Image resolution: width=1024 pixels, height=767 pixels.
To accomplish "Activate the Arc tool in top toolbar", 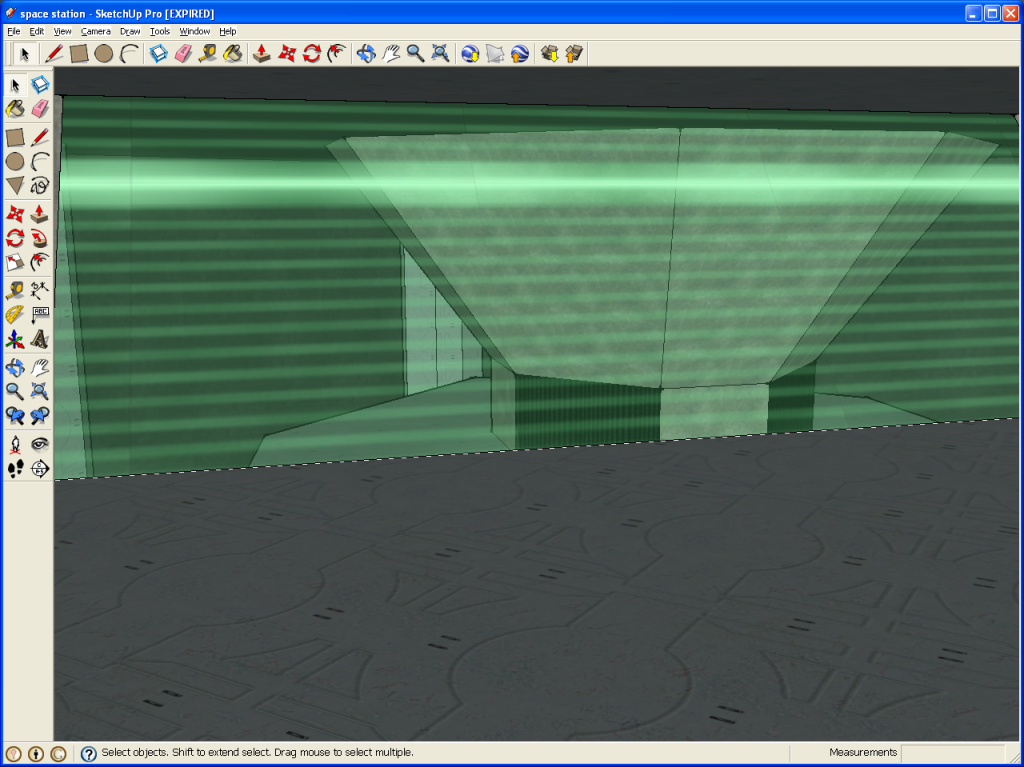I will [x=129, y=54].
